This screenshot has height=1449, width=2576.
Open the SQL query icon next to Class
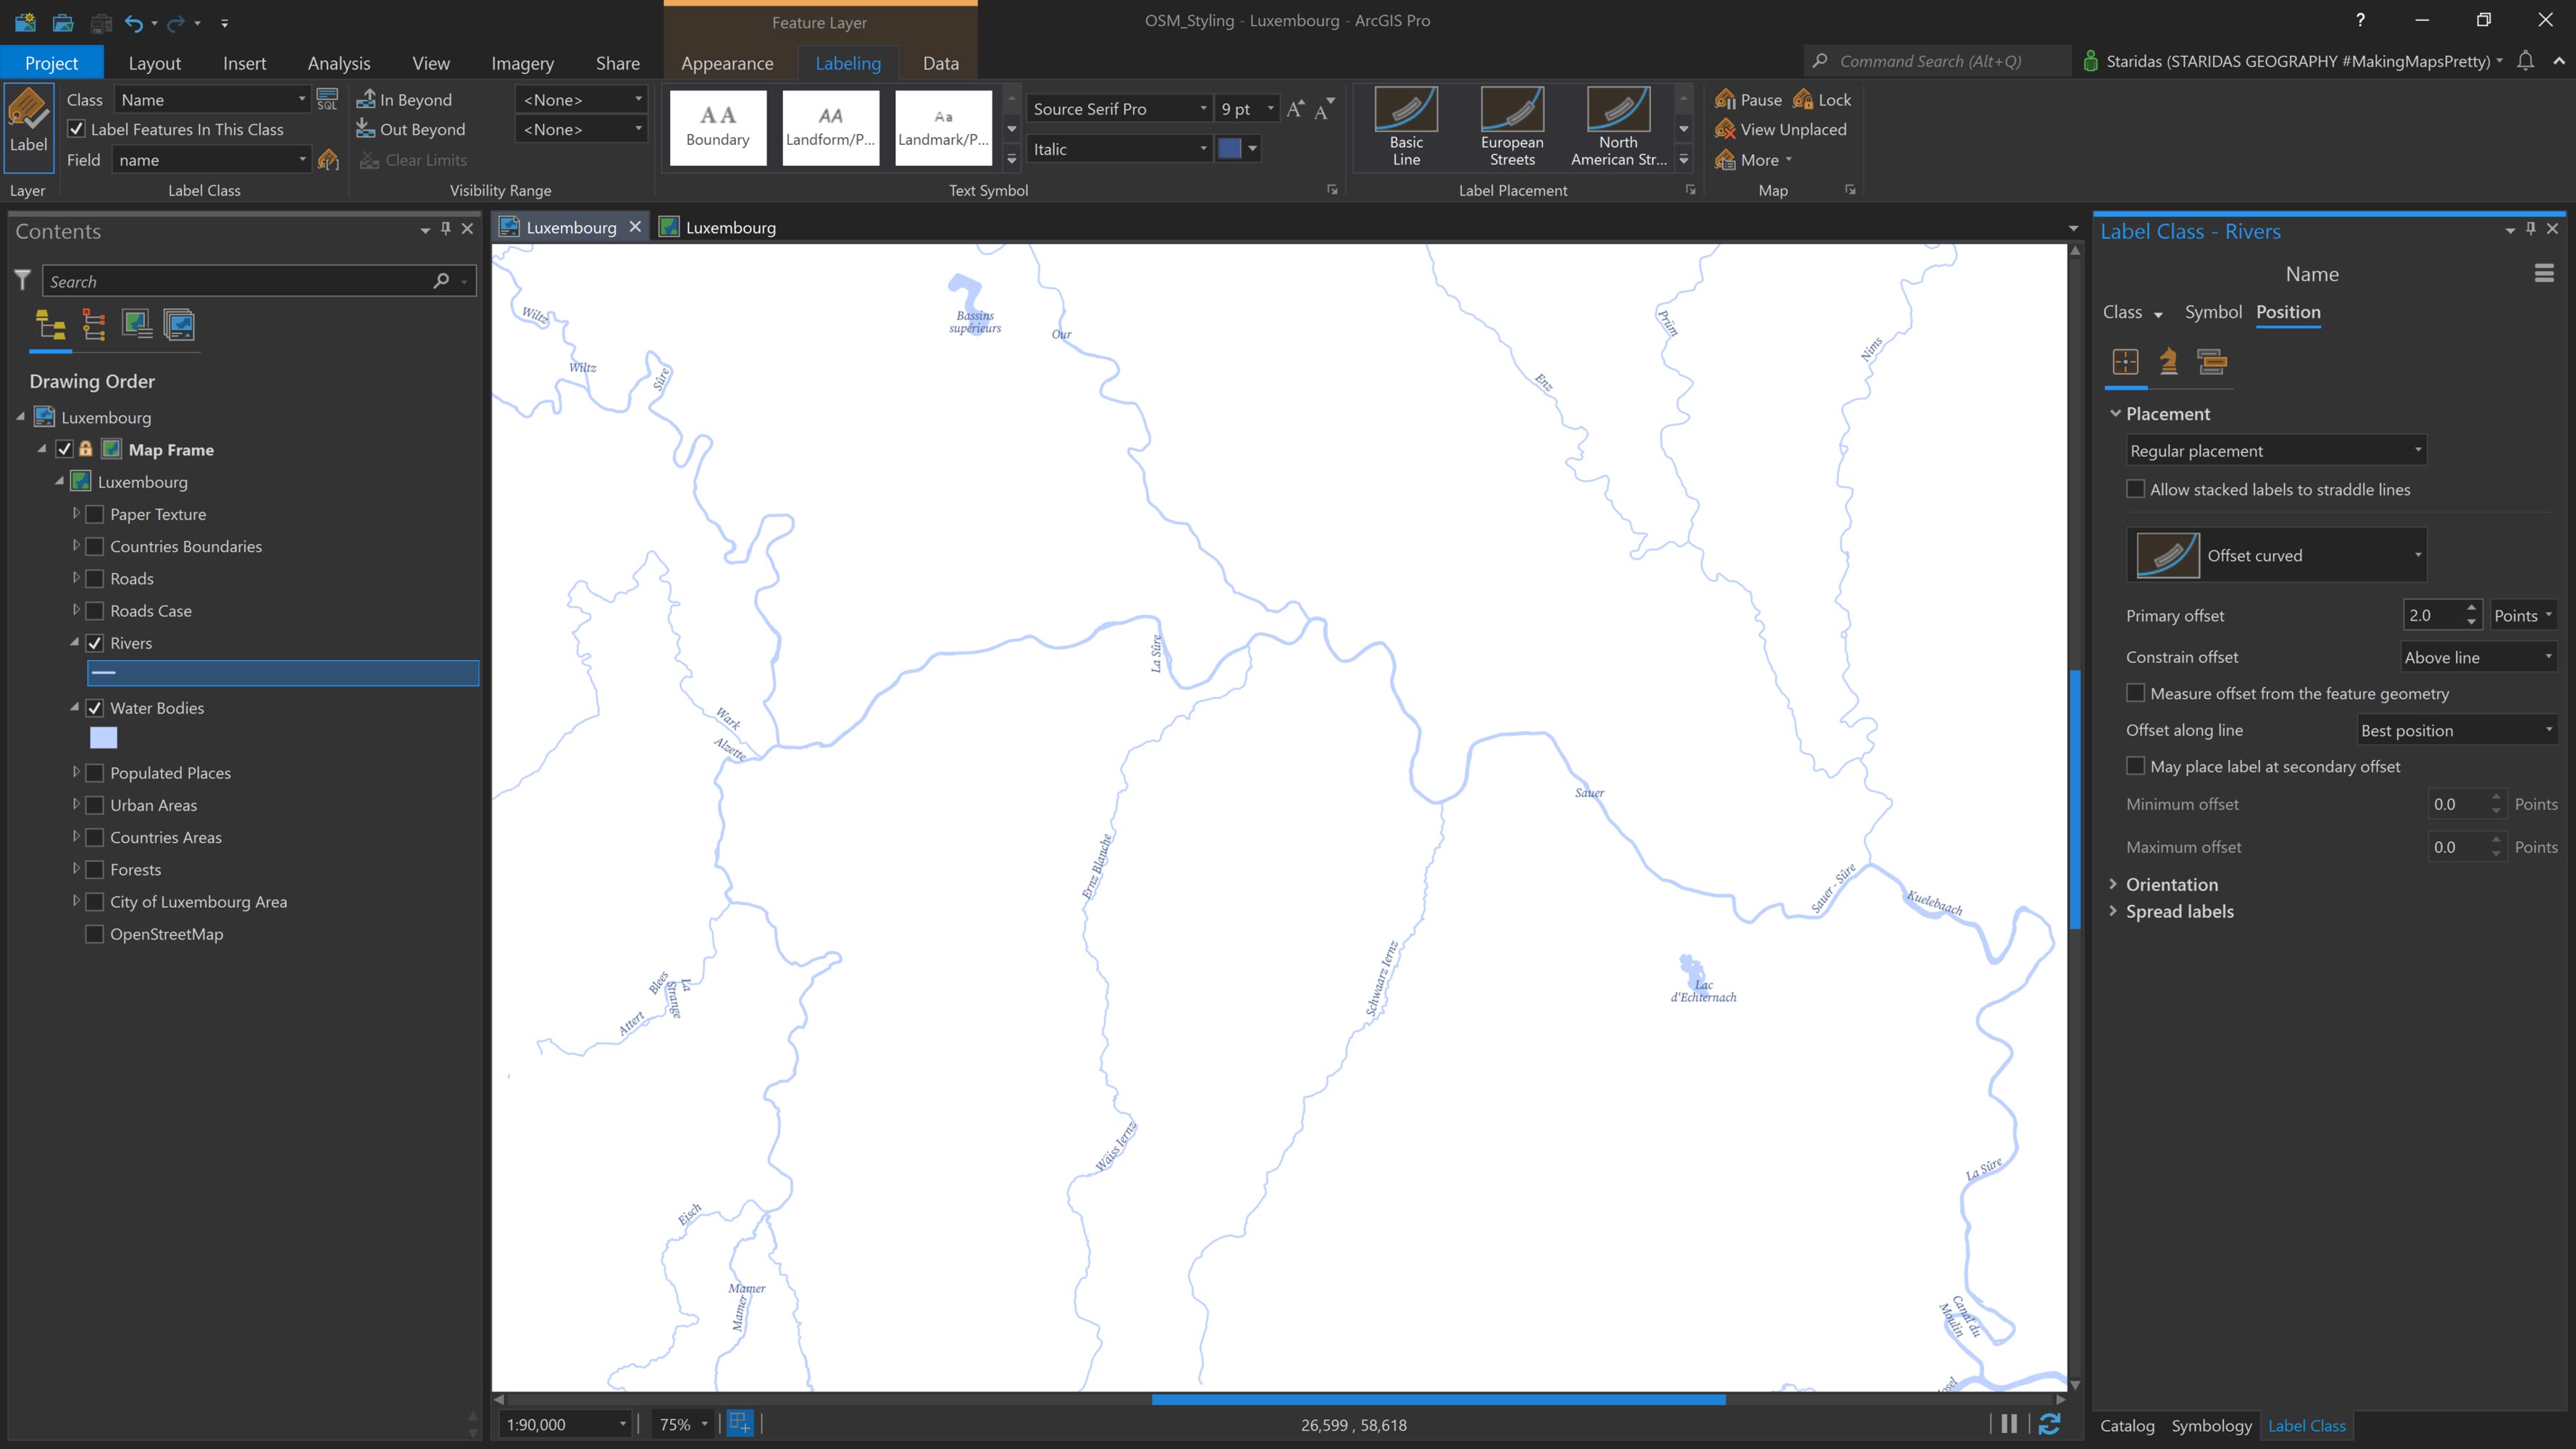tap(327, 99)
